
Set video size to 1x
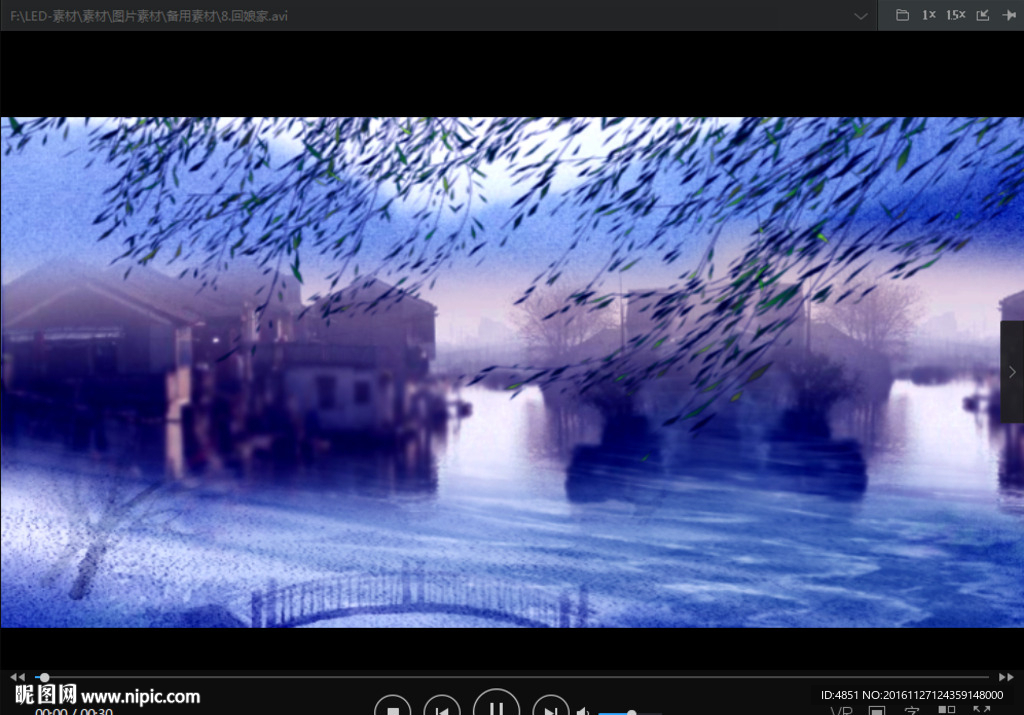click(929, 15)
